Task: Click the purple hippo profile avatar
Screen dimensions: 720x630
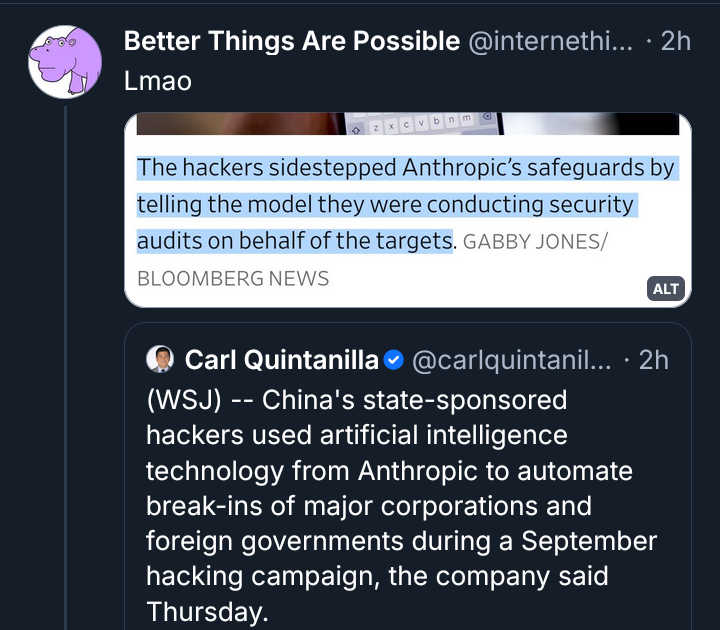Action: pos(64,62)
